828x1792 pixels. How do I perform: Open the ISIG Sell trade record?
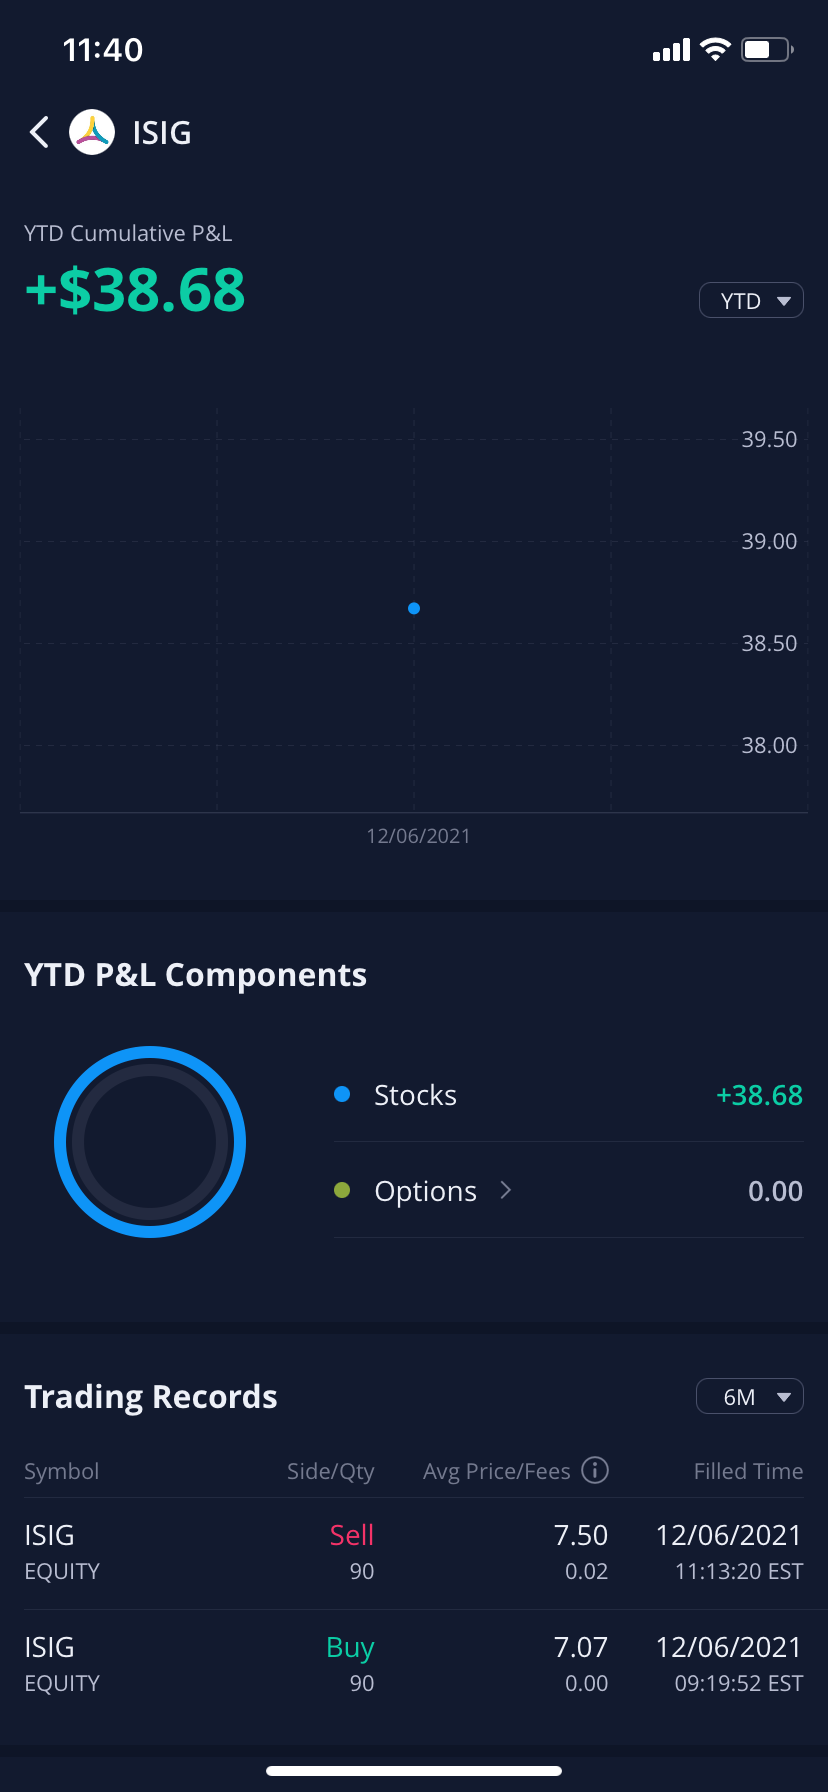coord(414,1552)
